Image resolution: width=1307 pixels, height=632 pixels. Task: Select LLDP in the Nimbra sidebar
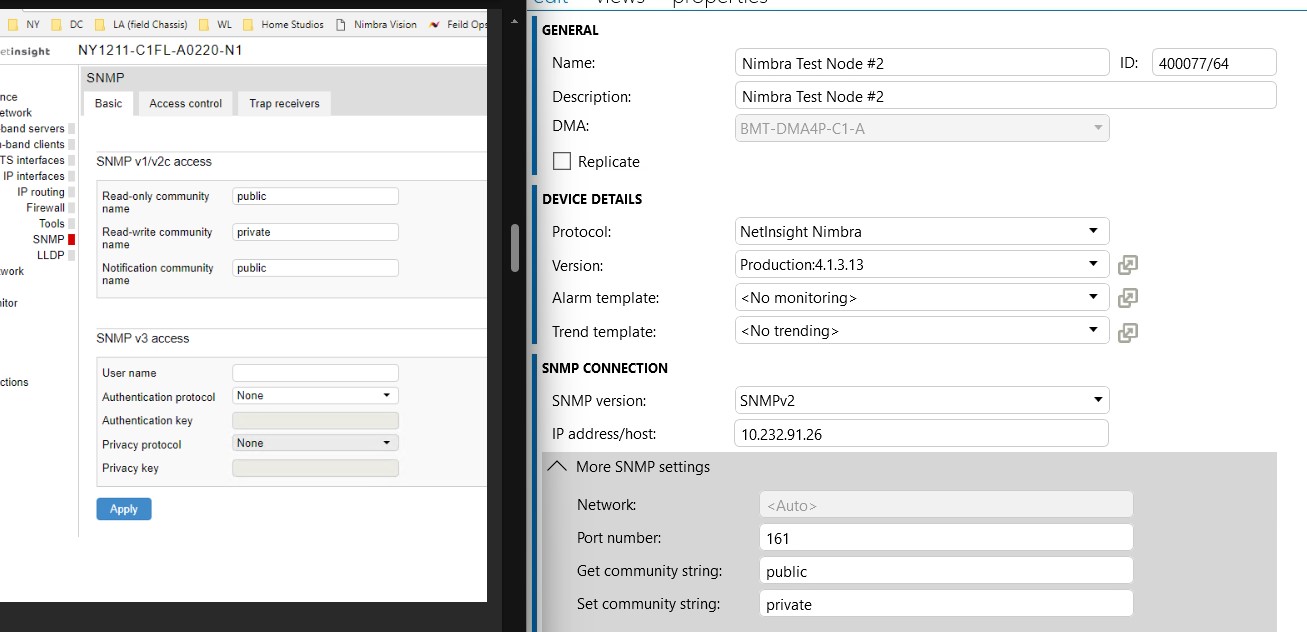[x=50, y=255]
